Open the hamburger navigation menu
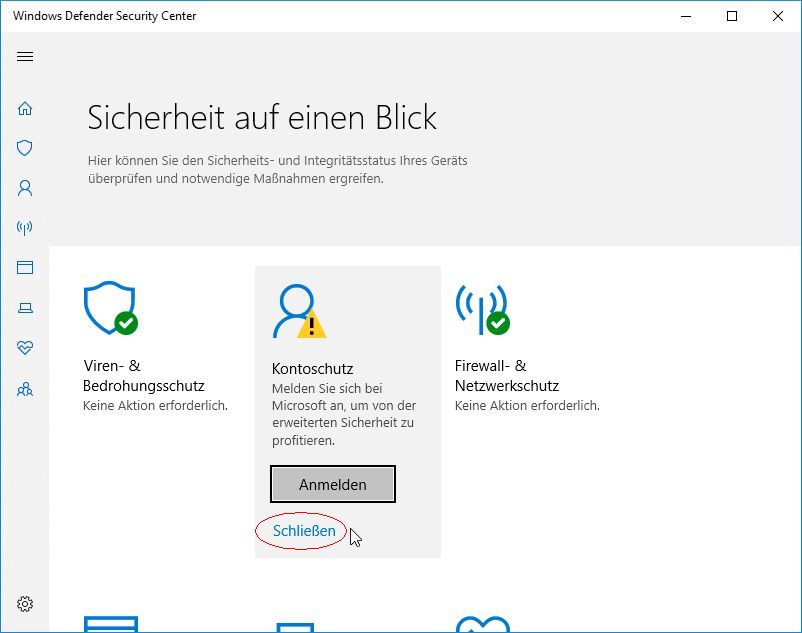Image resolution: width=802 pixels, height=633 pixels. click(25, 56)
